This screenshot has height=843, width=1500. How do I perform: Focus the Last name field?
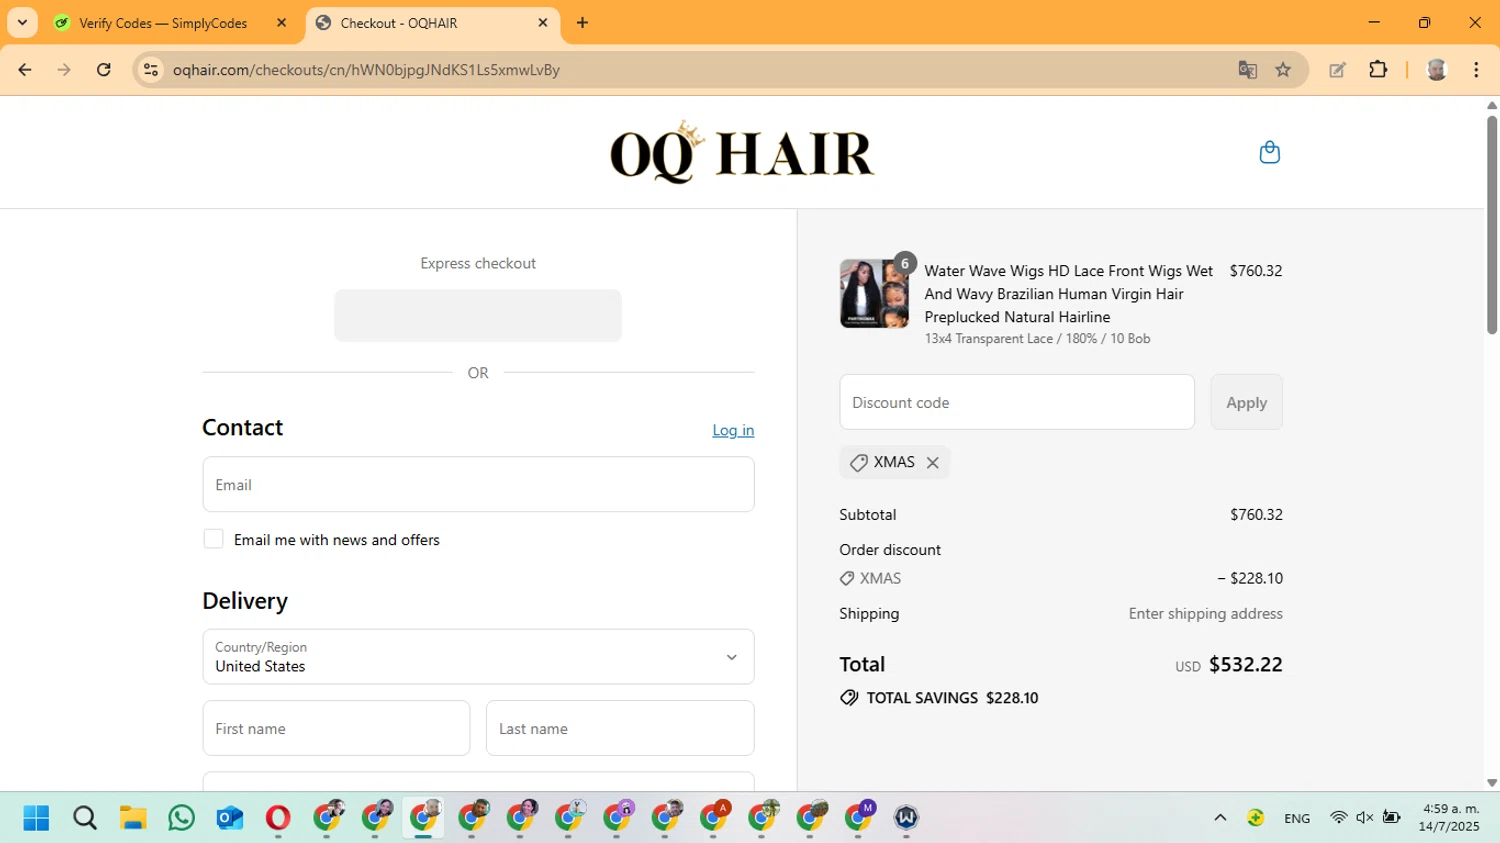[x=620, y=728]
